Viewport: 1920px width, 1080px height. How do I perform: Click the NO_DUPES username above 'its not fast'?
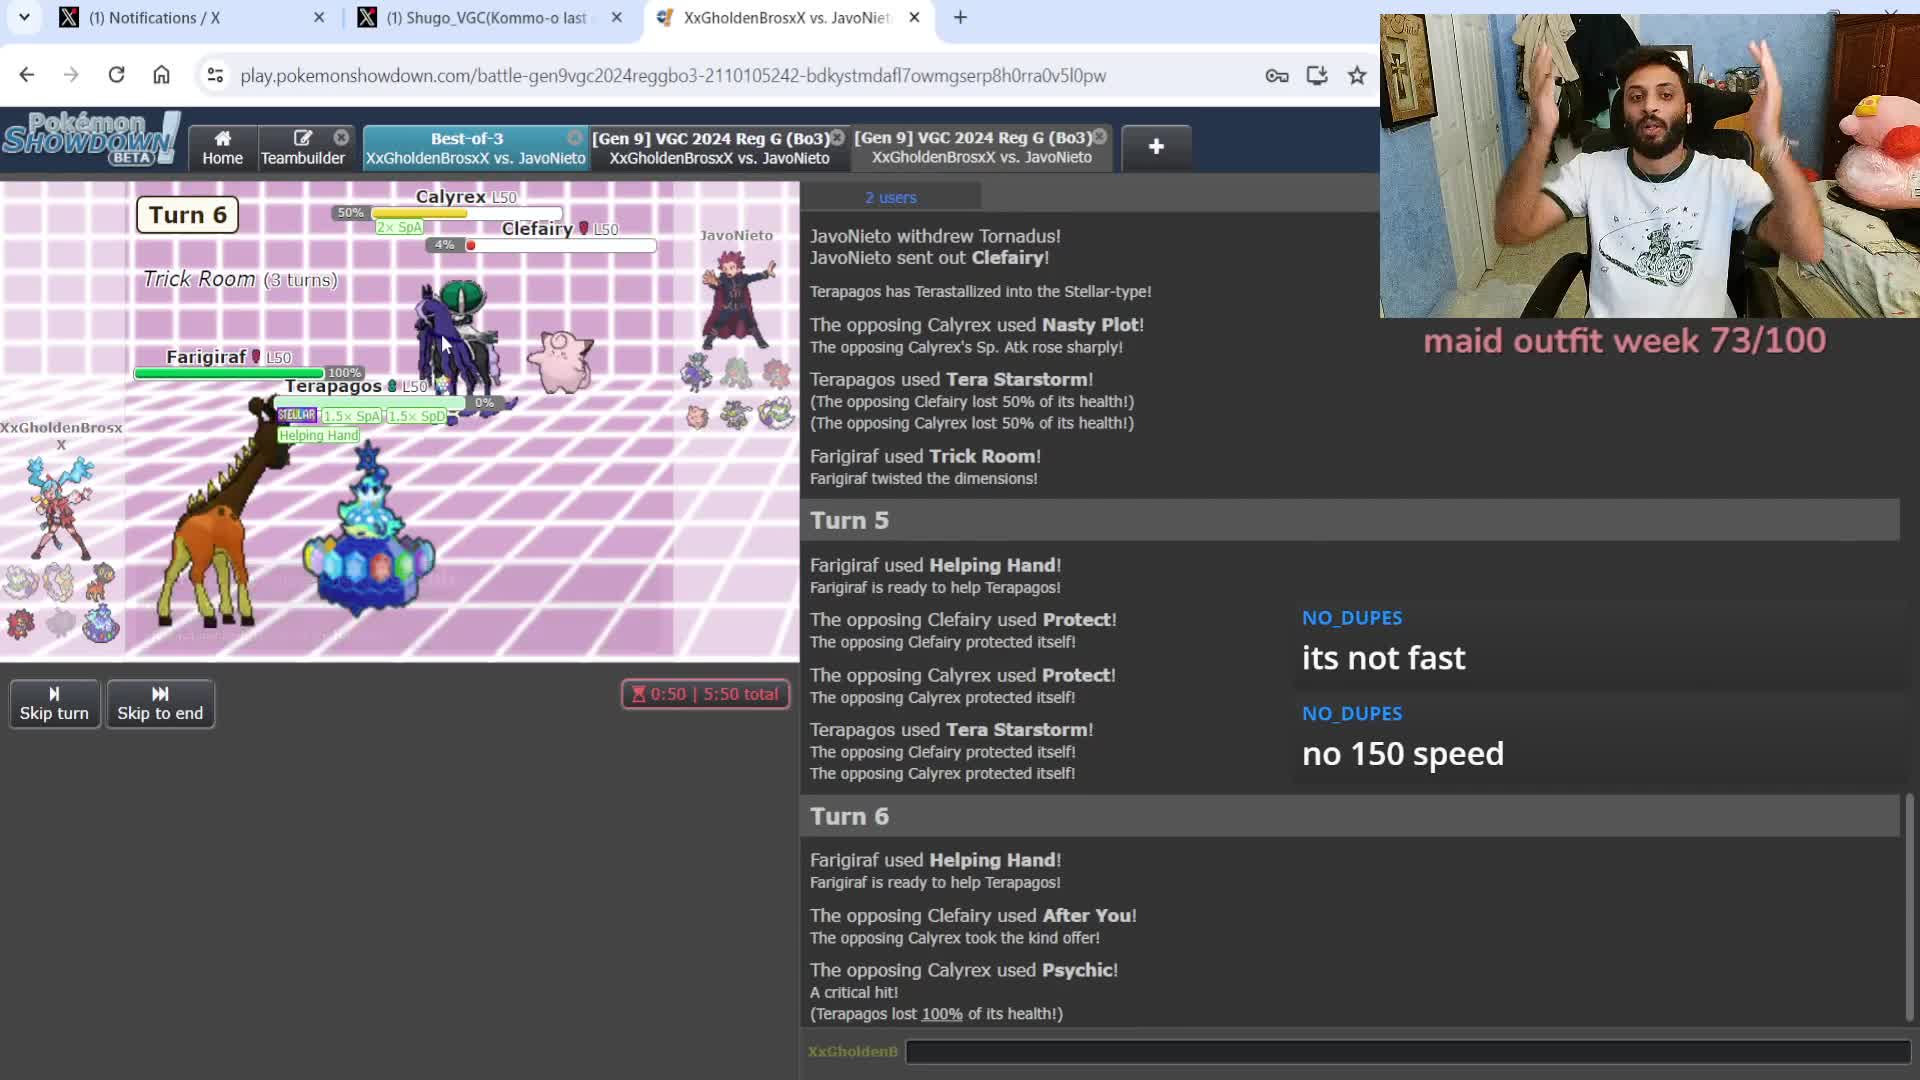1352,618
